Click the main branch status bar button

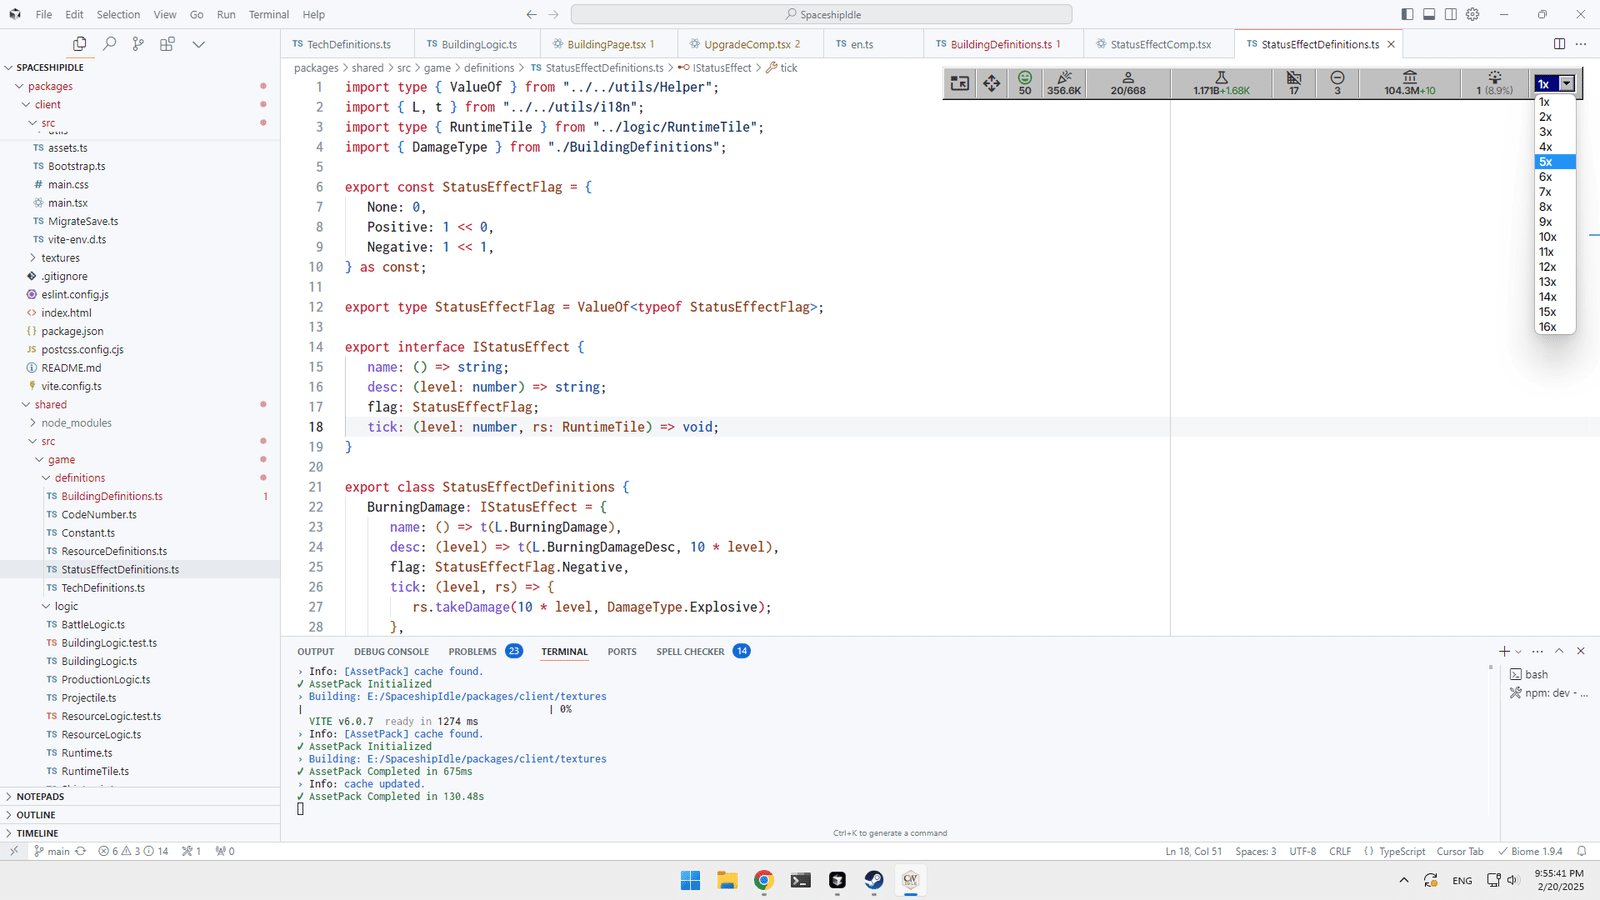tap(53, 851)
